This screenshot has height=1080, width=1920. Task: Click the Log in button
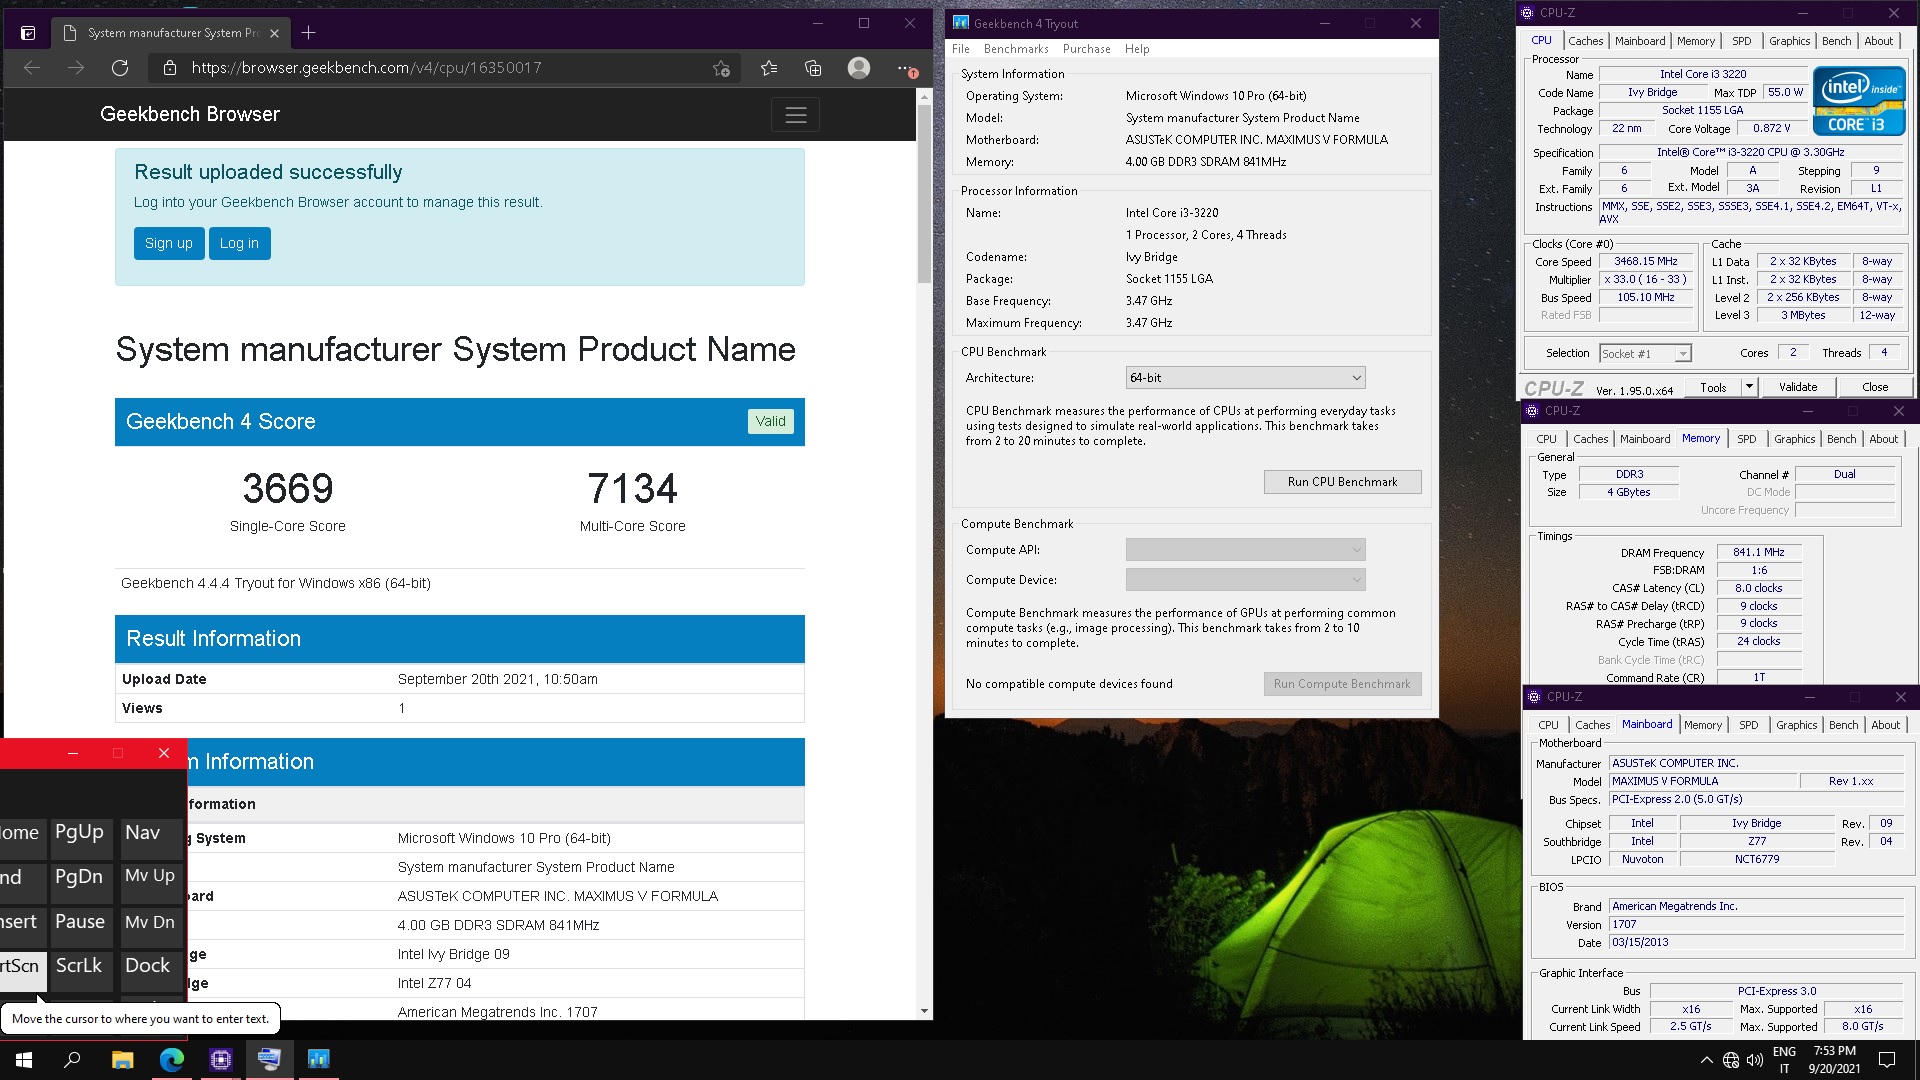coord(239,243)
